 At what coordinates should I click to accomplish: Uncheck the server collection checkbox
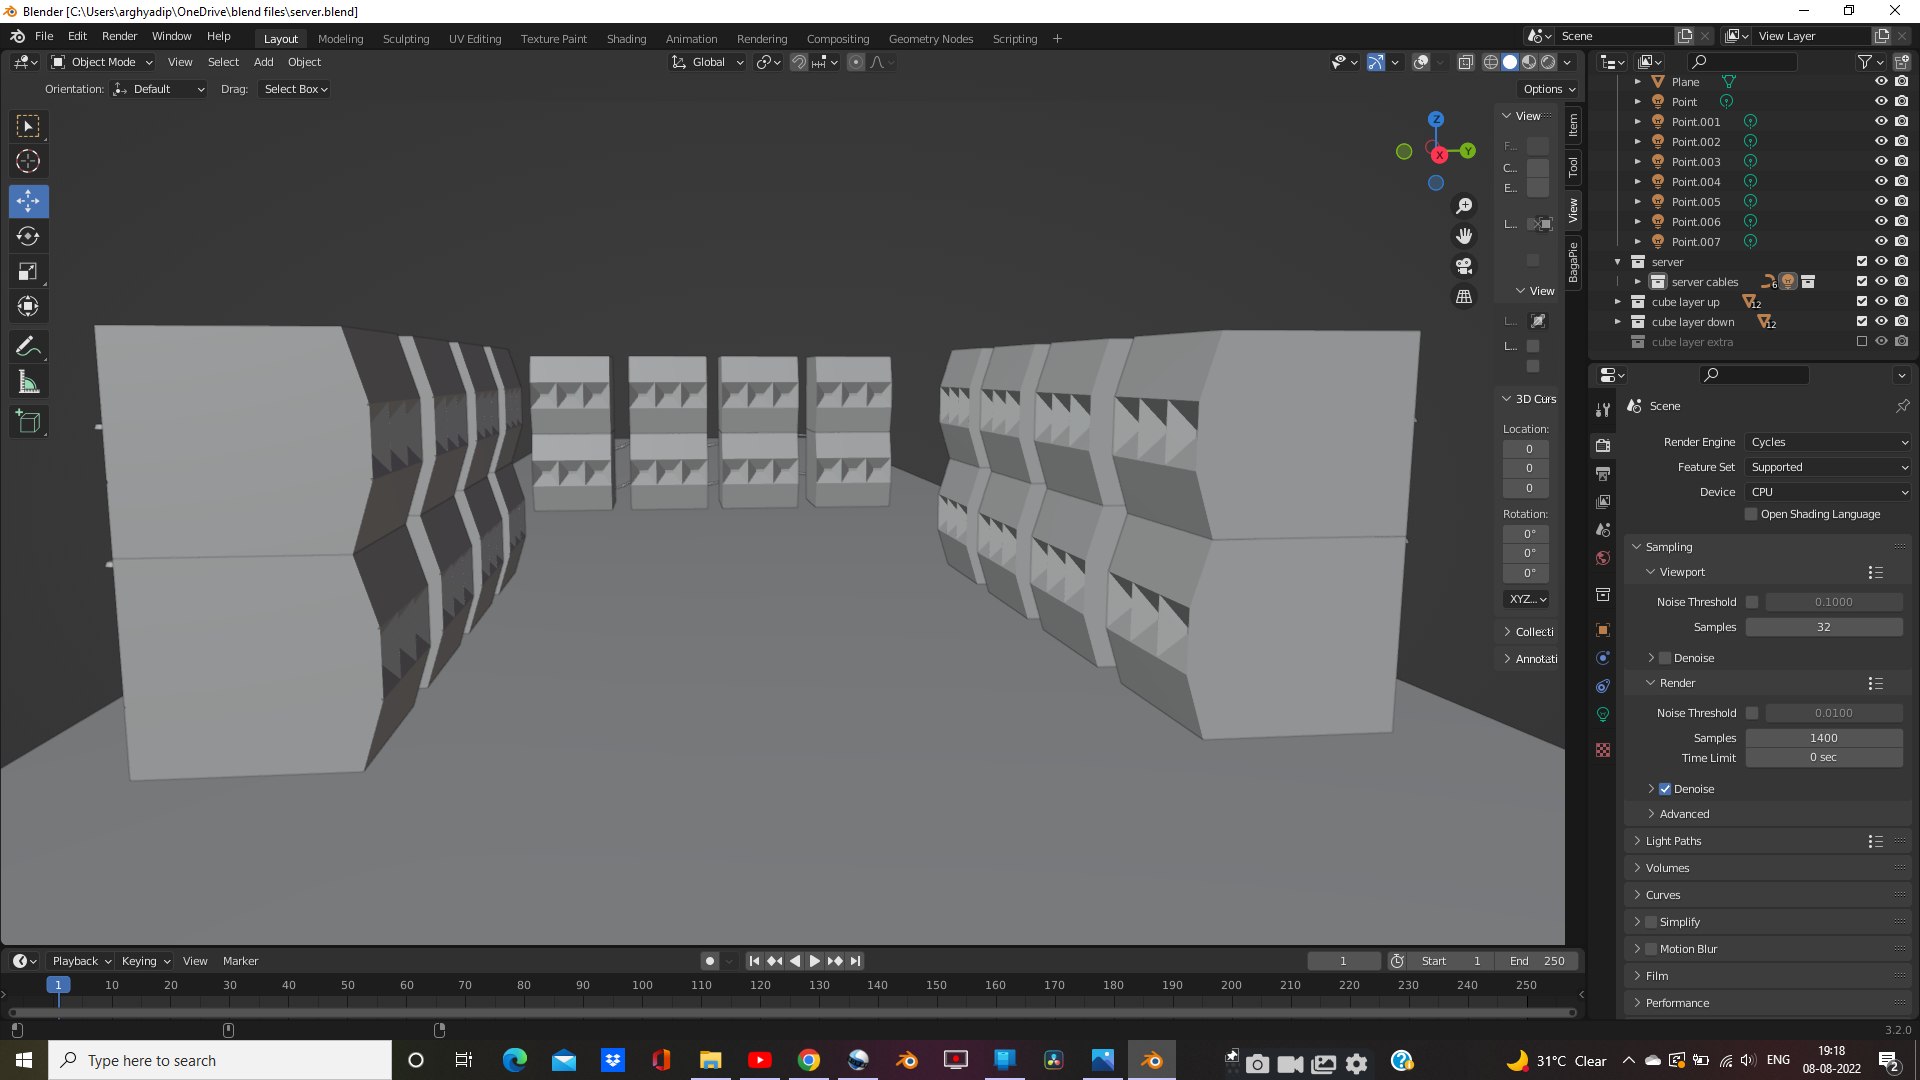point(1861,262)
